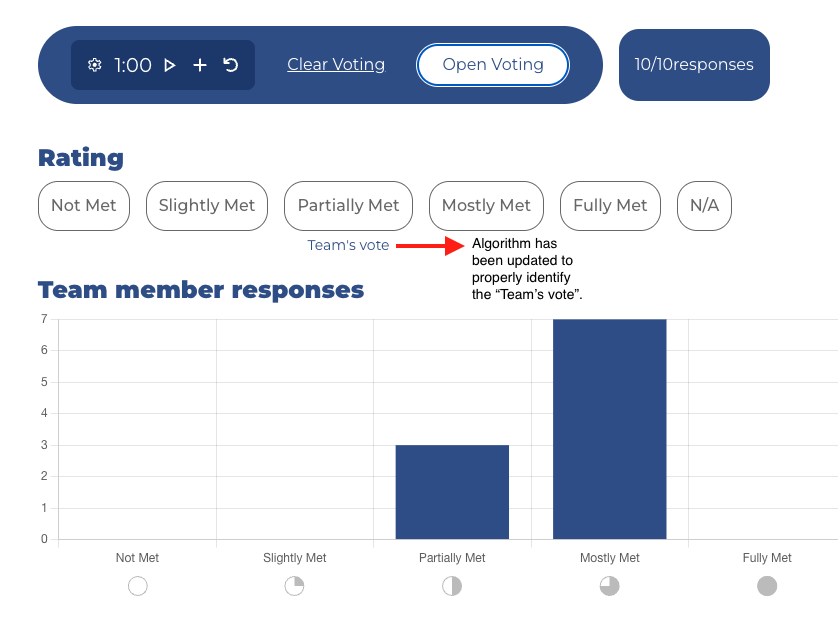The height and width of the screenshot is (620, 838).
Task: Choose the Partially Met rating
Action: point(348,206)
